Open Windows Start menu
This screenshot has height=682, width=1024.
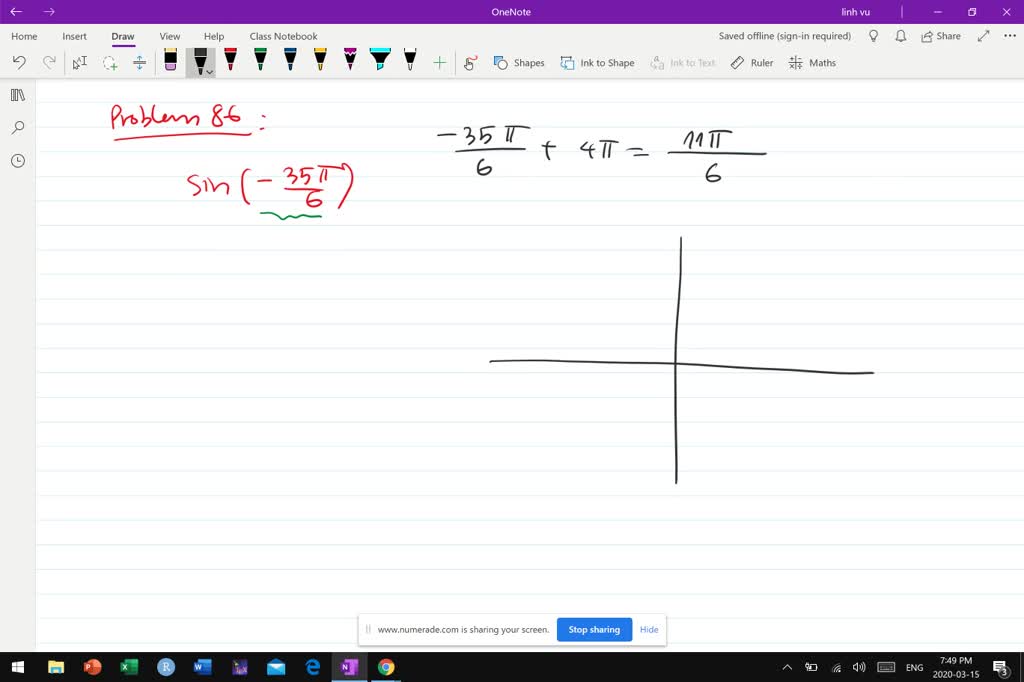click(x=18, y=667)
